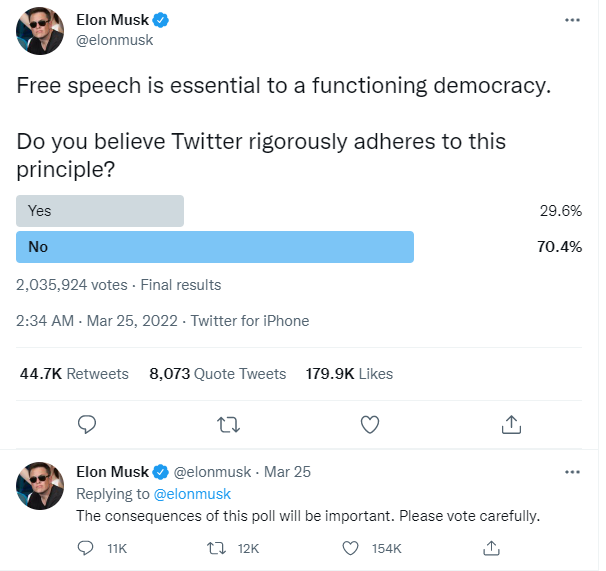Click the share icon under main tweet

511,425
